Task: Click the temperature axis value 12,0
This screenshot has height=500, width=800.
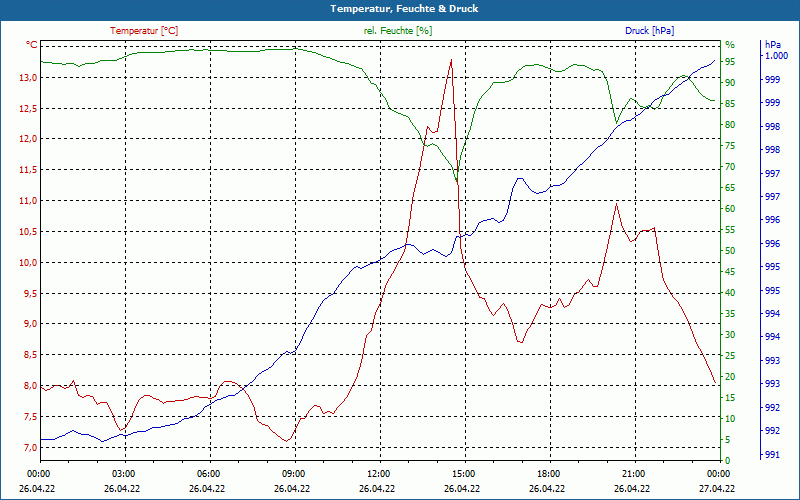Action: pos(29,139)
